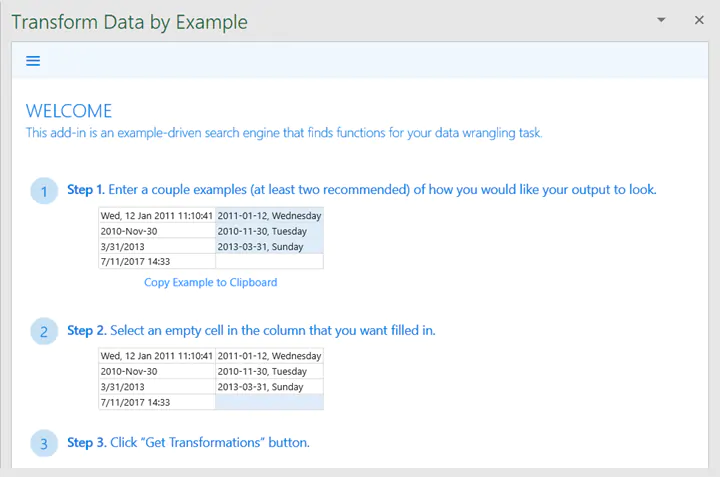Click Step 2 cell '2013-03-31, Sunday'

click(x=269, y=387)
